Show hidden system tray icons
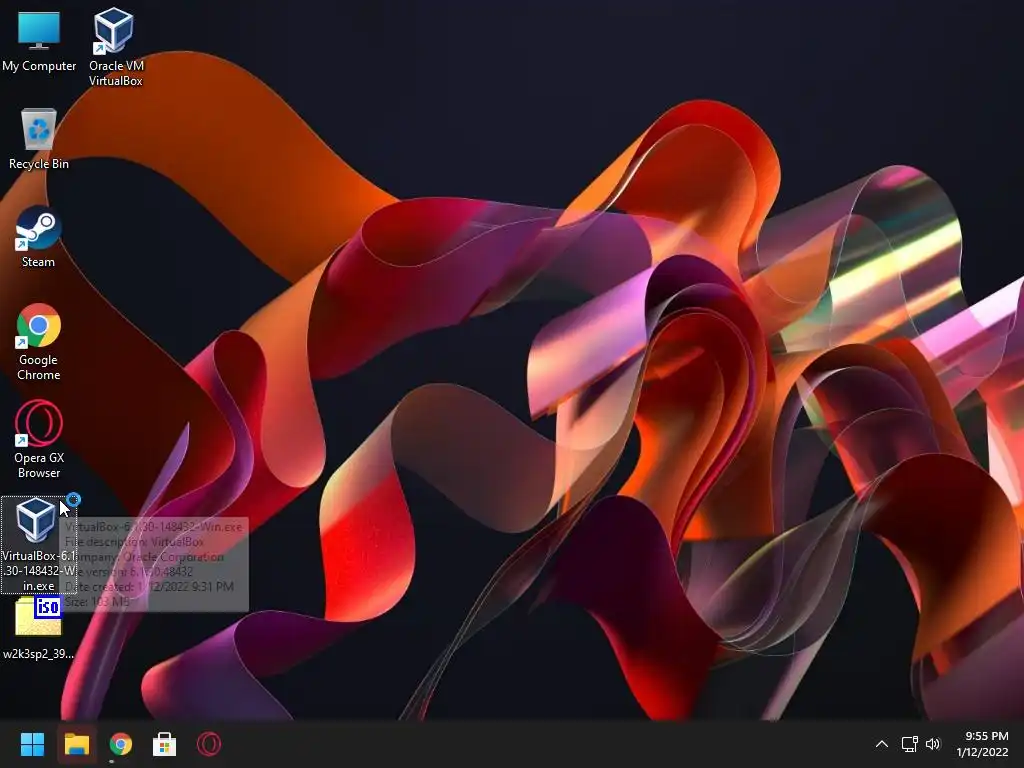 (882, 744)
